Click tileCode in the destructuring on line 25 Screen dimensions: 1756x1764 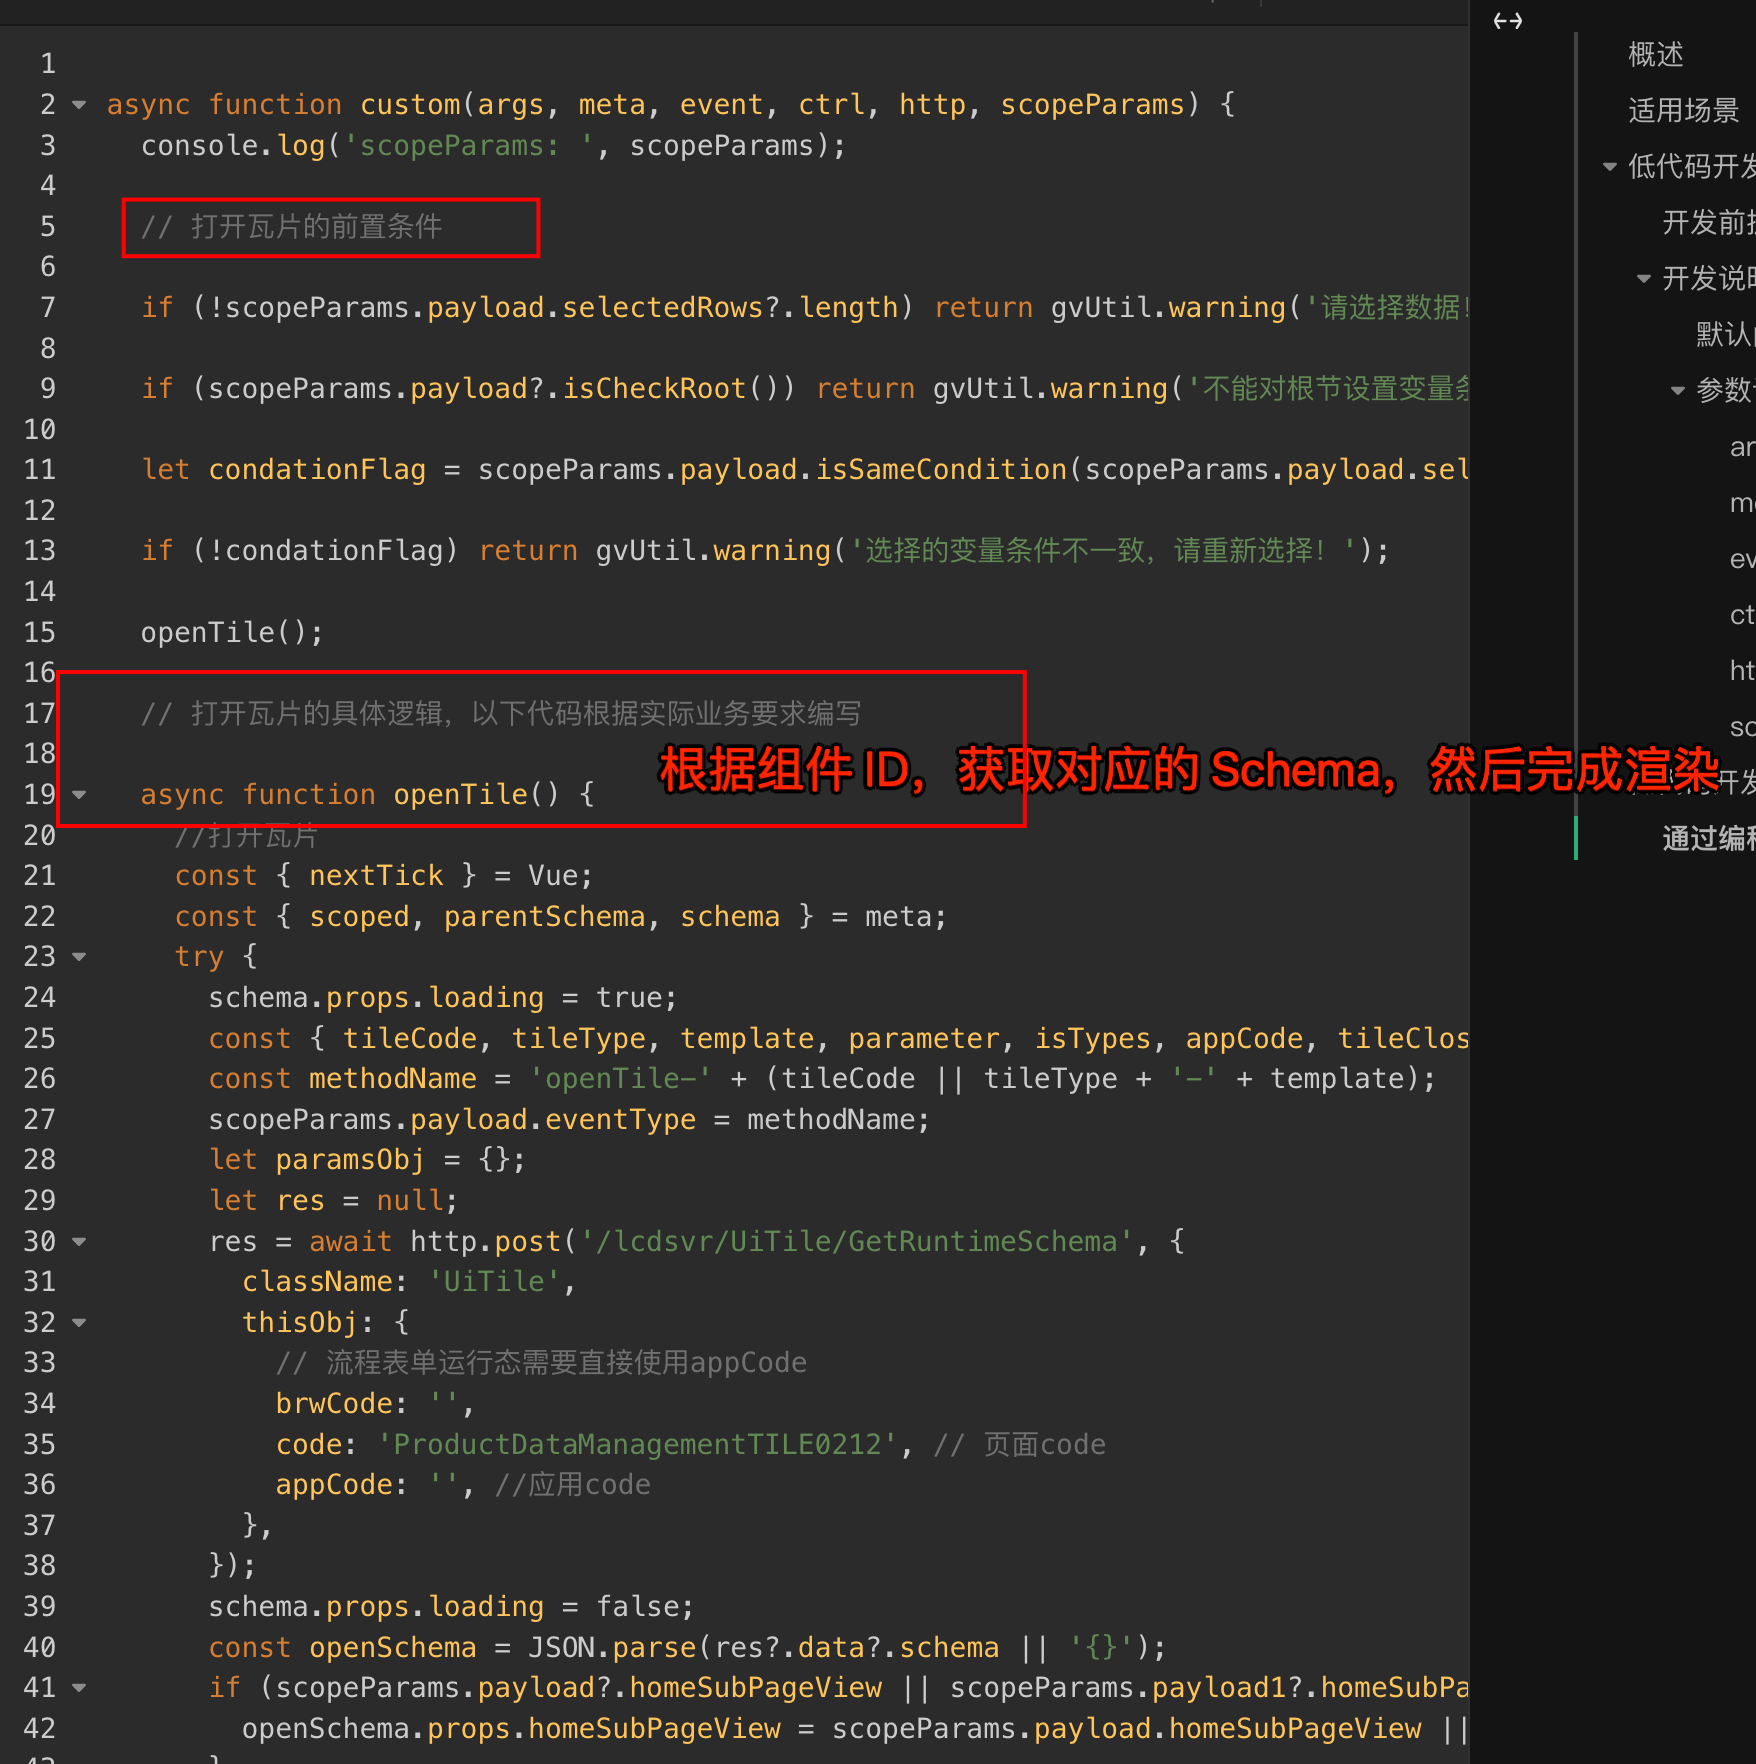tap(409, 1039)
